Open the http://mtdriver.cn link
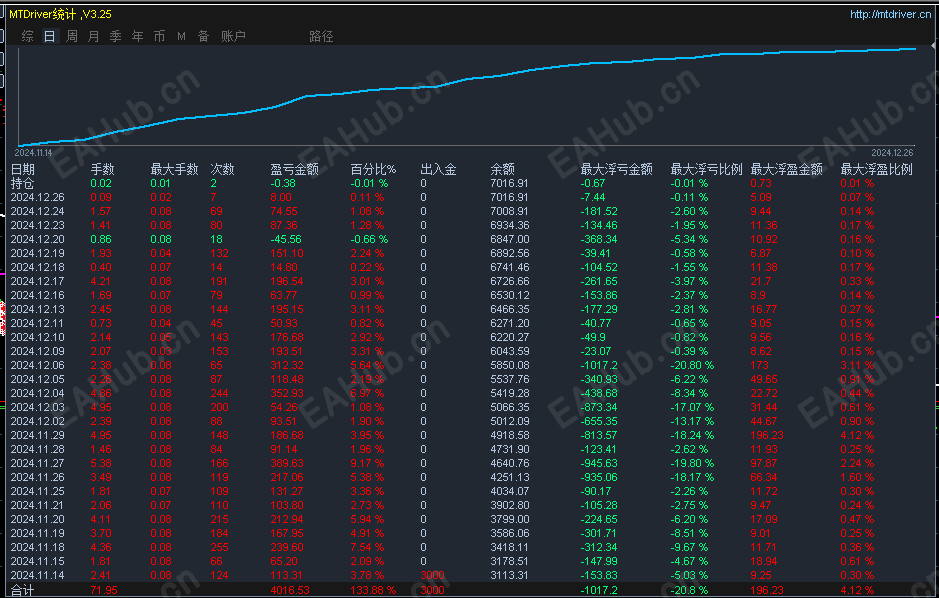939x598 pixels. click(x=890, y=14)
